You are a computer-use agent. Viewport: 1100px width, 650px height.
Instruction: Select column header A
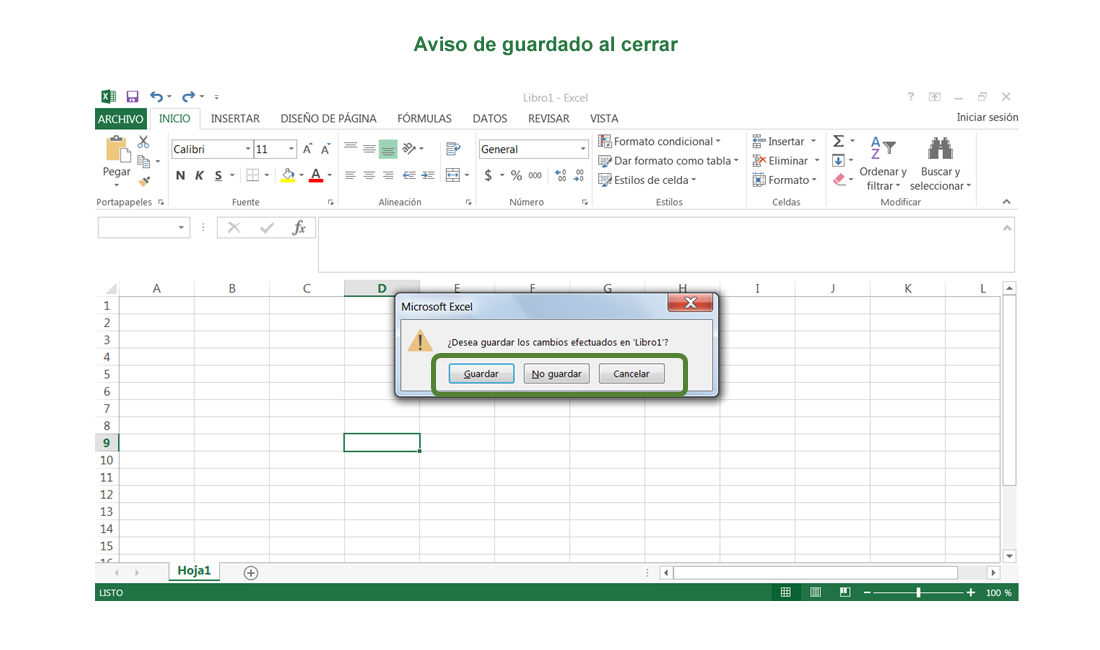tap(156, 288)
